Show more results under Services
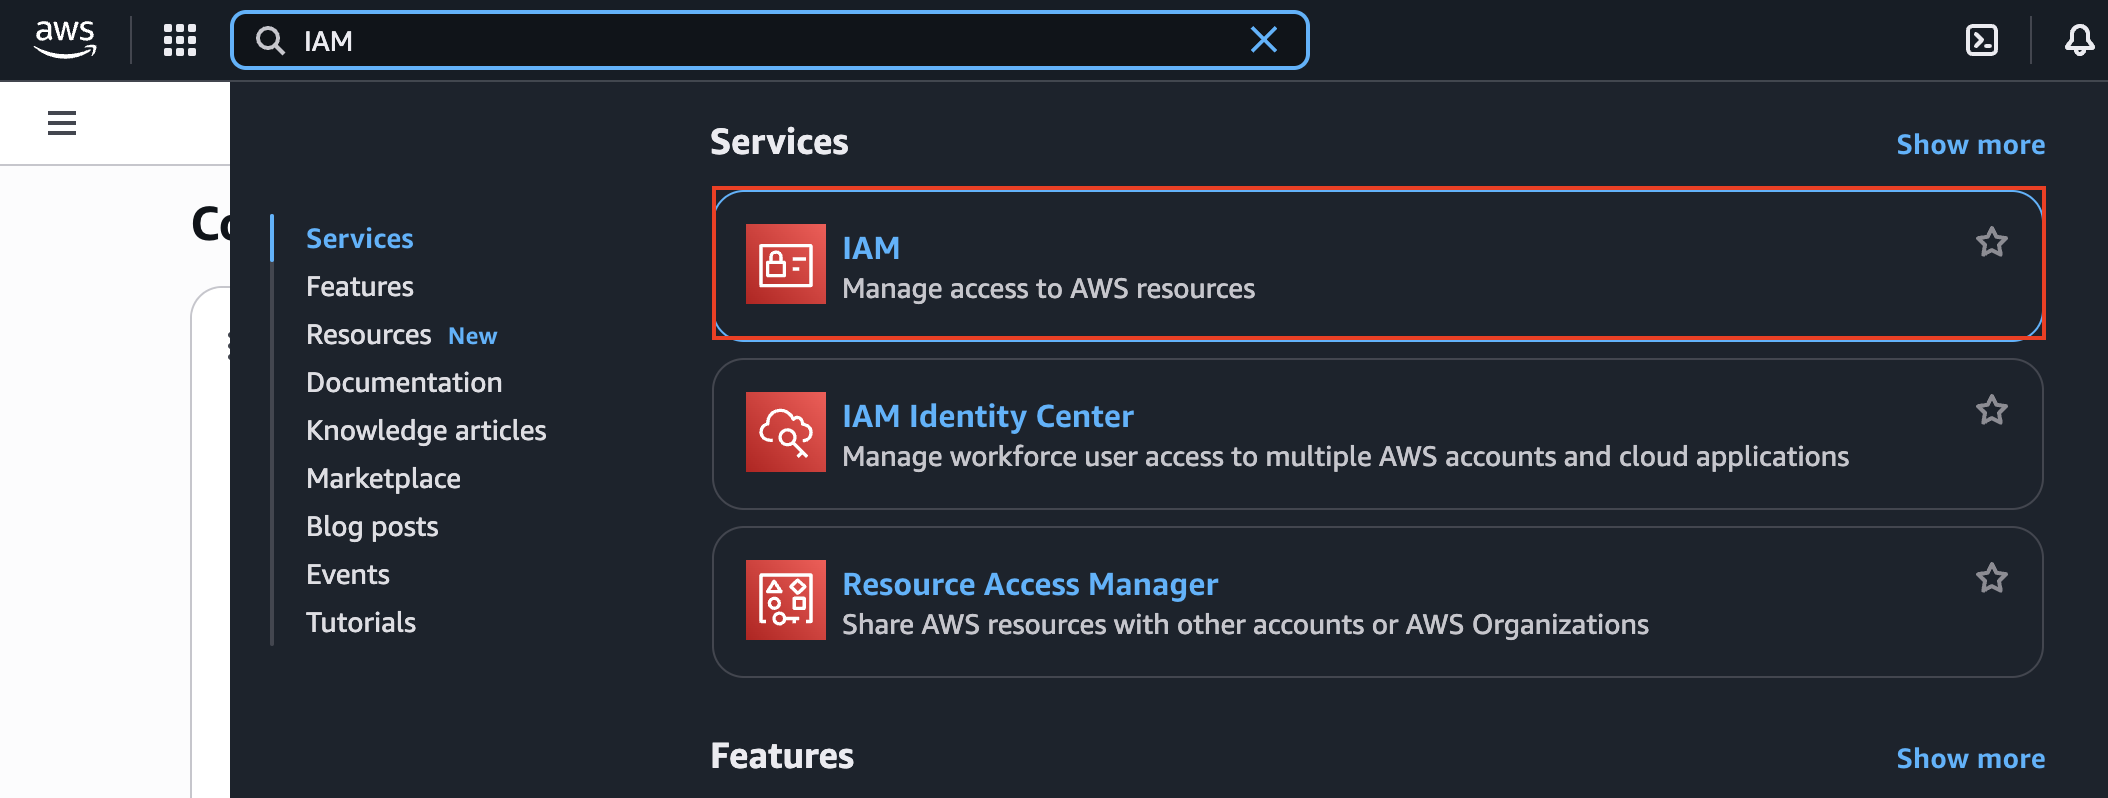This screenshot has width=2108, height=798. 1970,145
